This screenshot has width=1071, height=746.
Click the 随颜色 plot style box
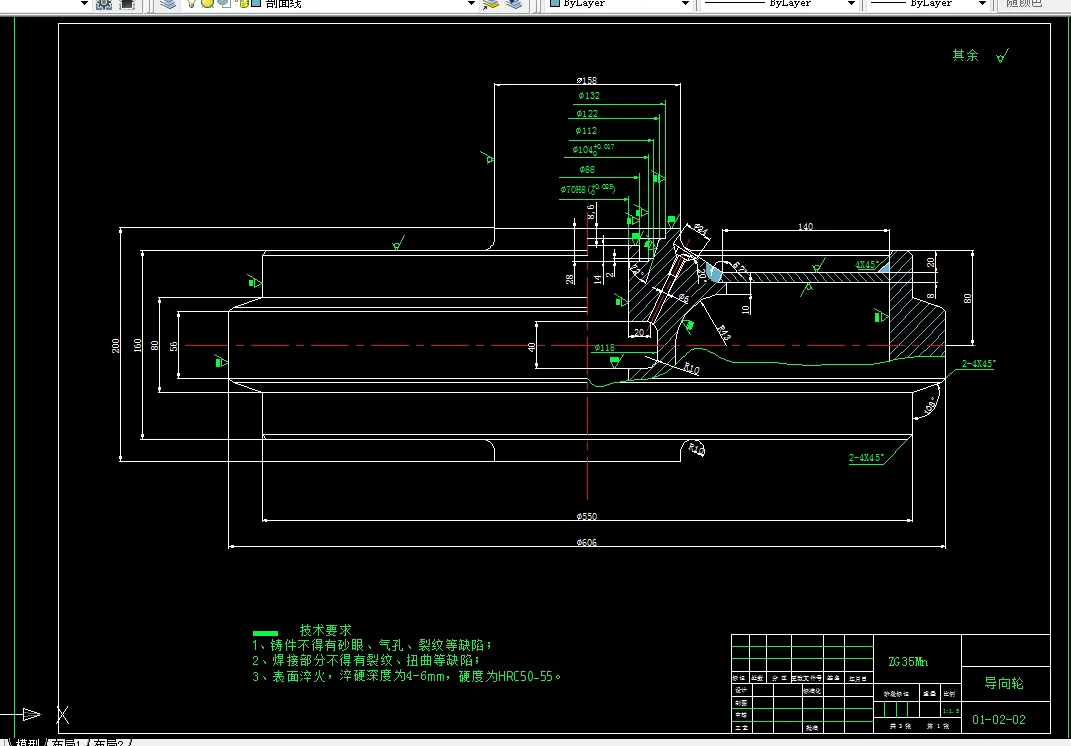(x=1031, y=3)
